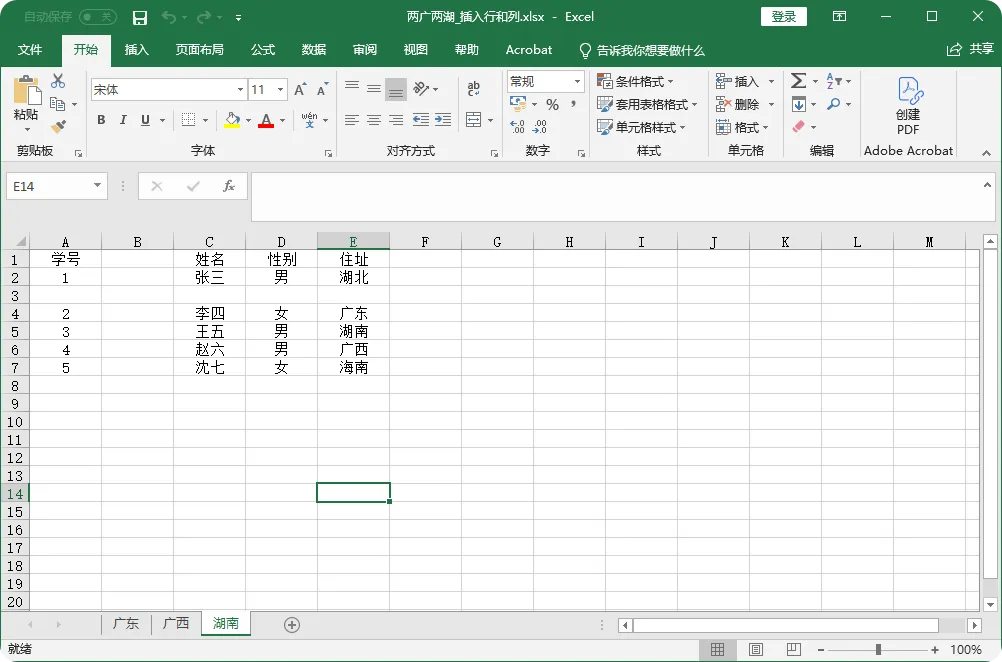
Task: Click the Save icon in title bar
Action: [139, 17]
